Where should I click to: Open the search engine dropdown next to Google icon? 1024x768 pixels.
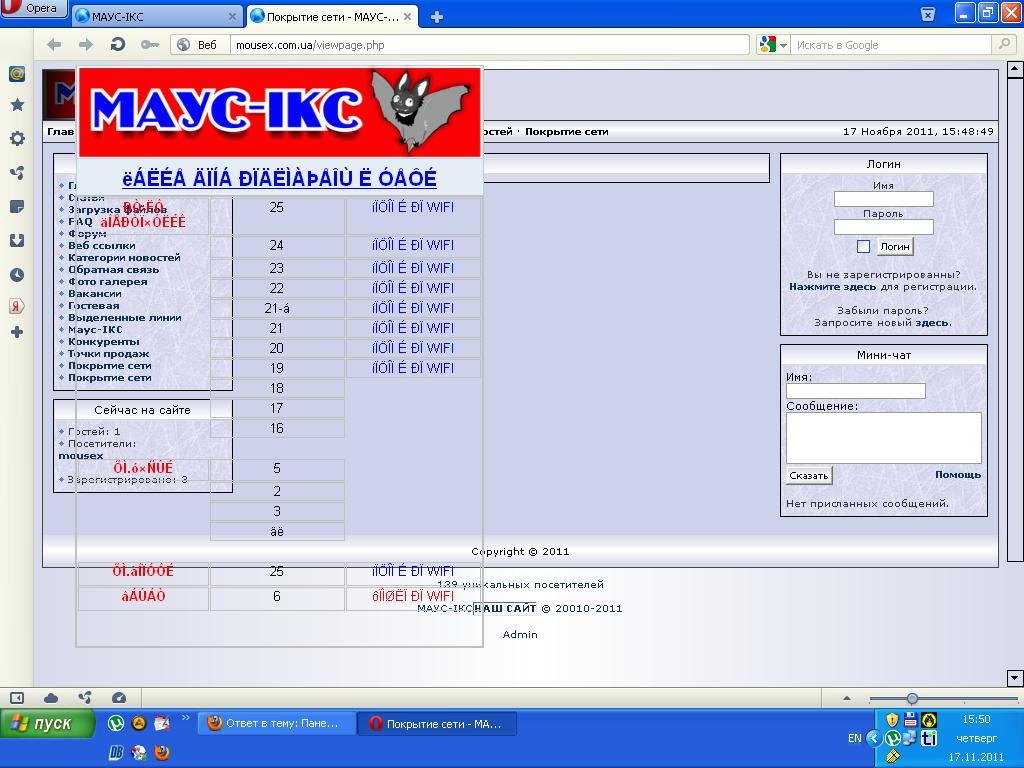pos(783,45)
